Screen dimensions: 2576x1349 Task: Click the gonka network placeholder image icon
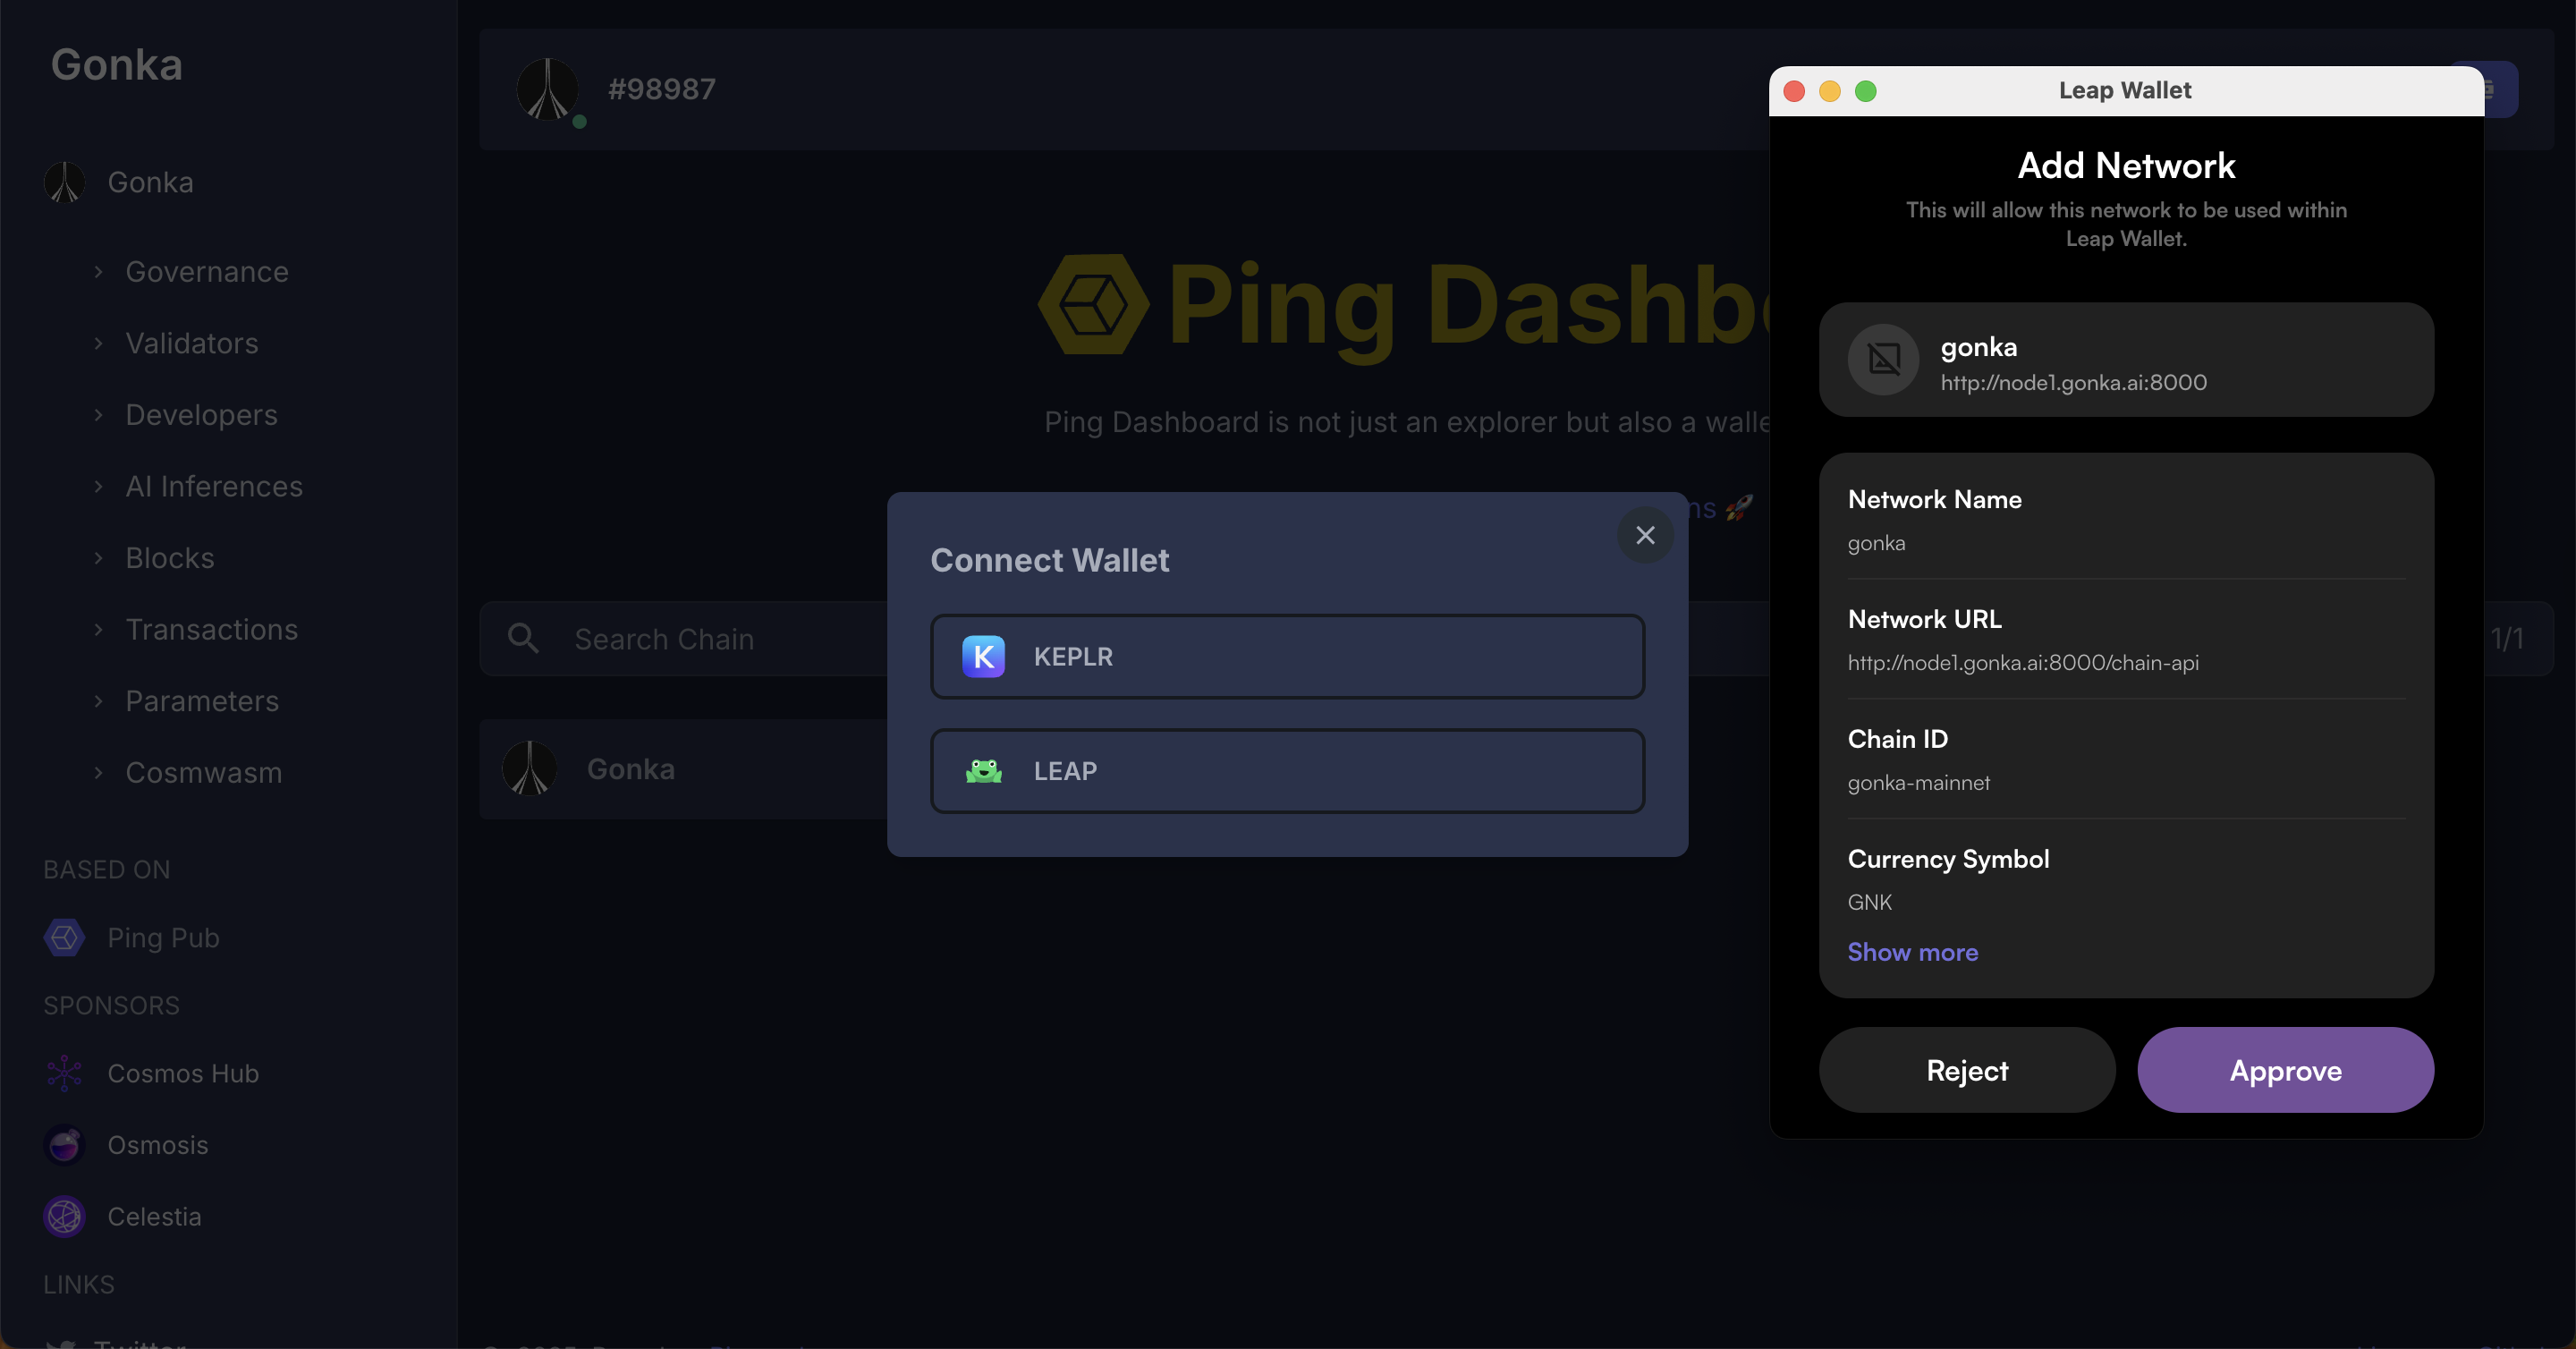1883,359
